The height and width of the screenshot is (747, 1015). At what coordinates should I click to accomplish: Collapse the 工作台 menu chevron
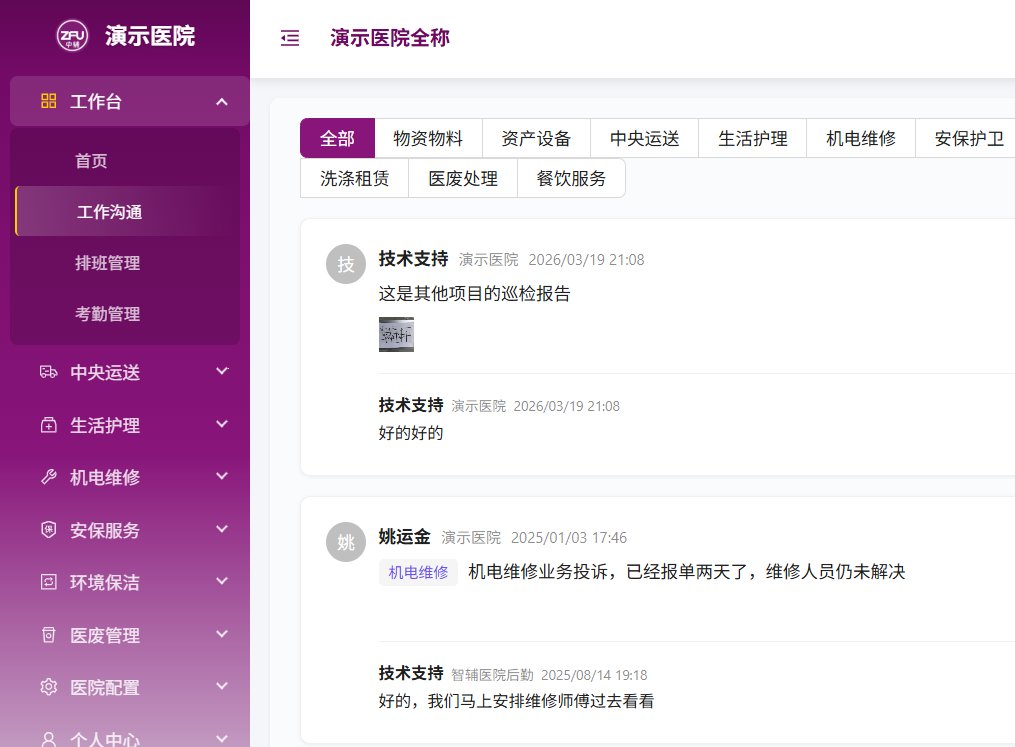(222, 102)
